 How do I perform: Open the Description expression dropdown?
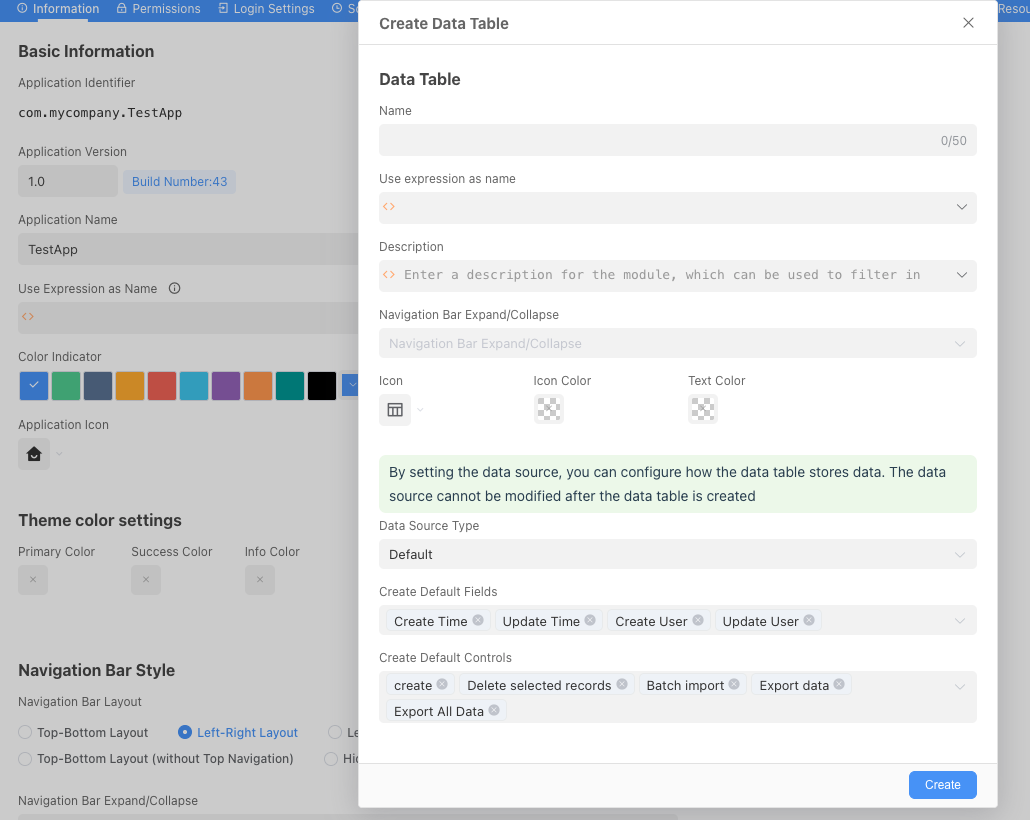point(959,274)
